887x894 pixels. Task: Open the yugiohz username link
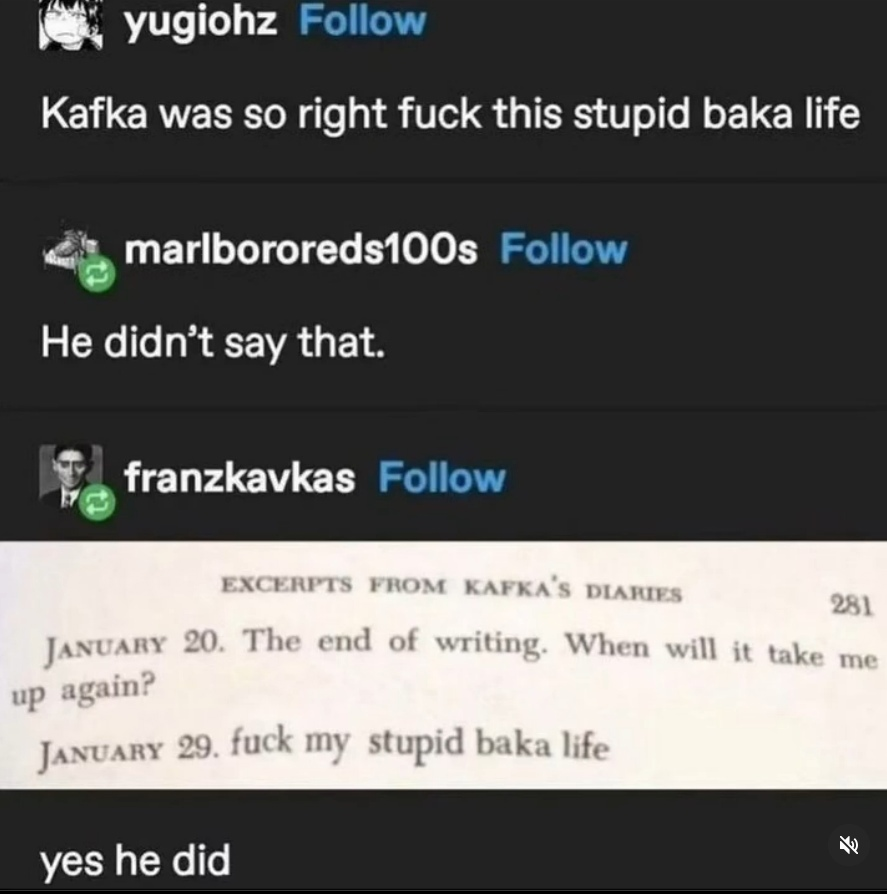201,23
